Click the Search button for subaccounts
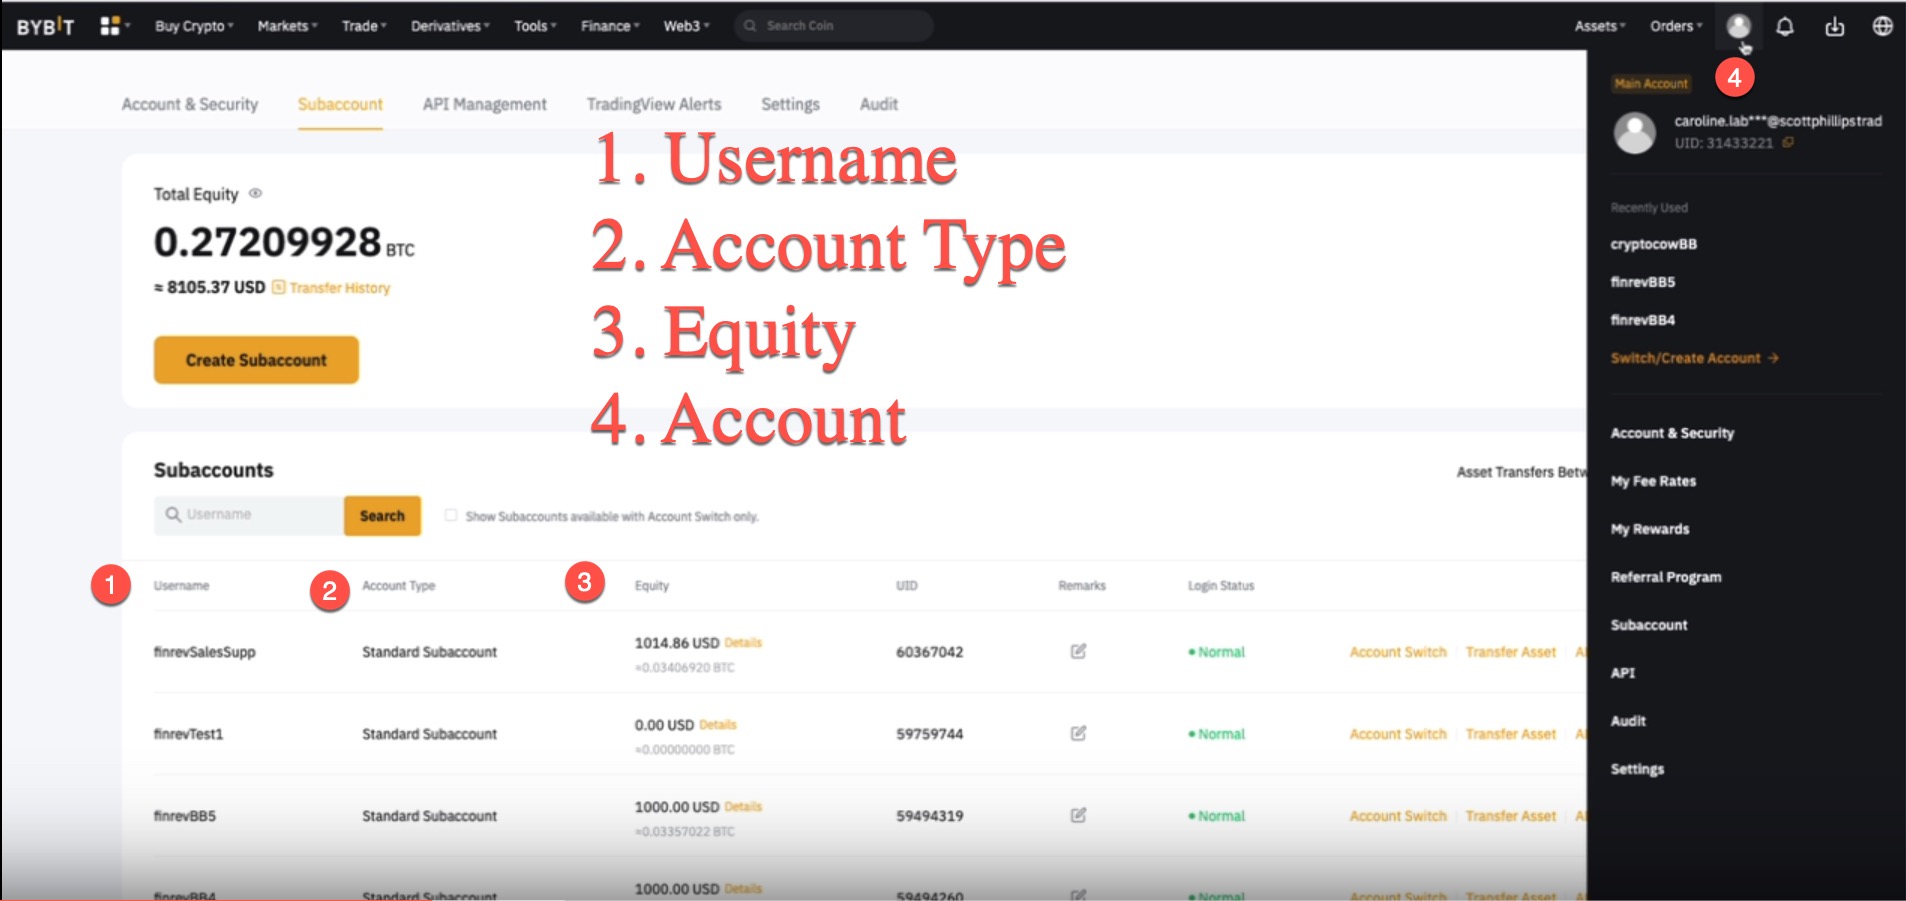The image size is (1906, 901). [382, 516]
